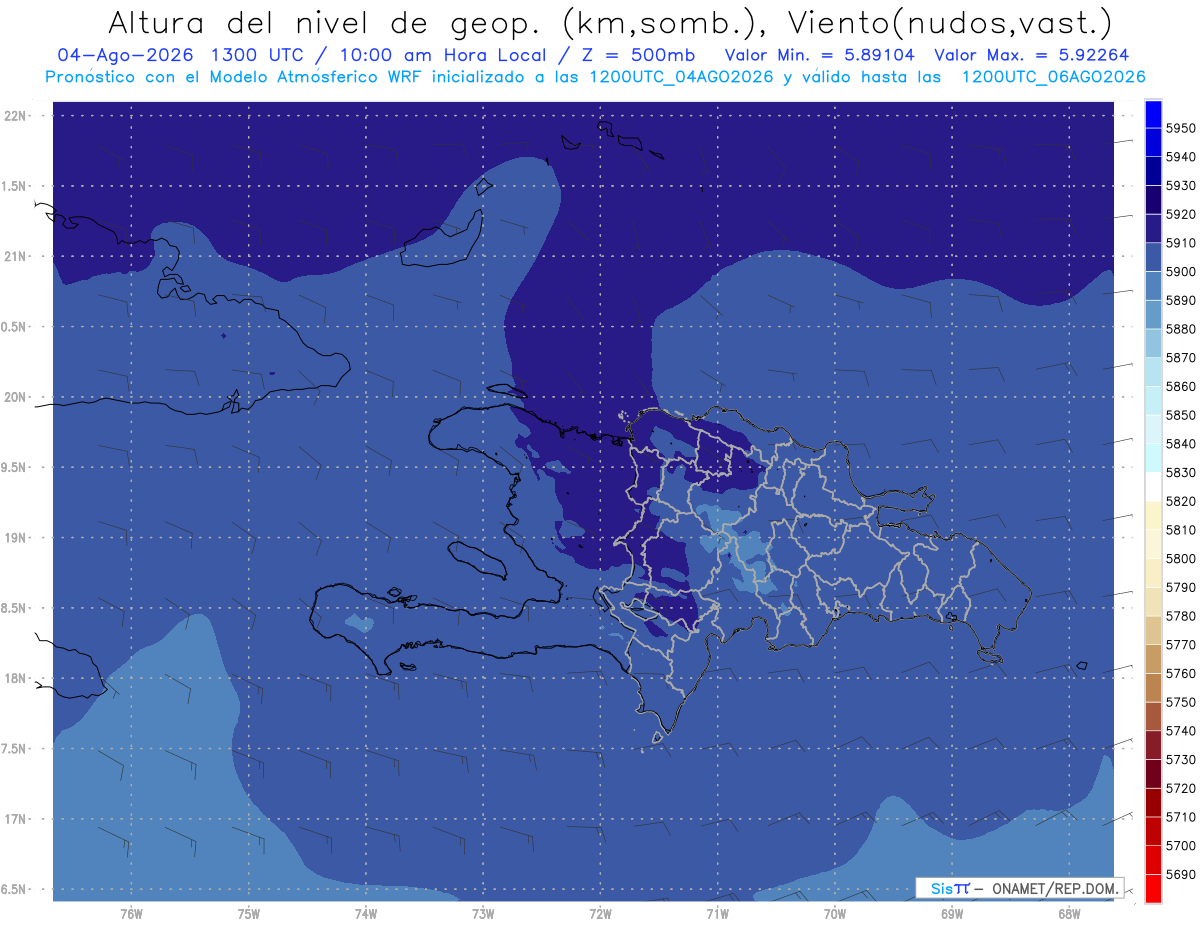Click the "5830" legend value

(x=1181, y=472)
